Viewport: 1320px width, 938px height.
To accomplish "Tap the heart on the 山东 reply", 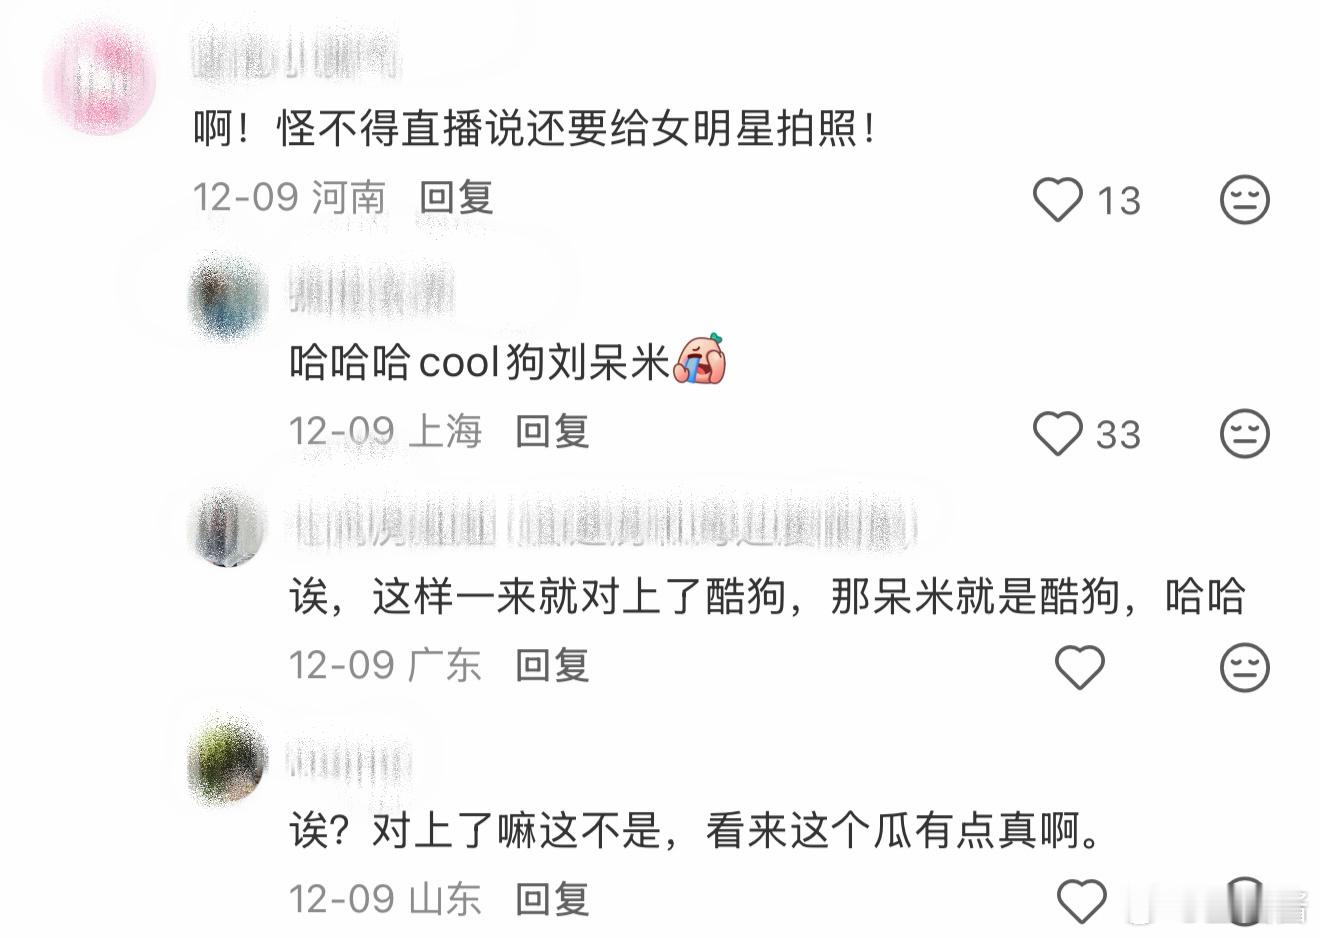I will [x=1081, y=901].
